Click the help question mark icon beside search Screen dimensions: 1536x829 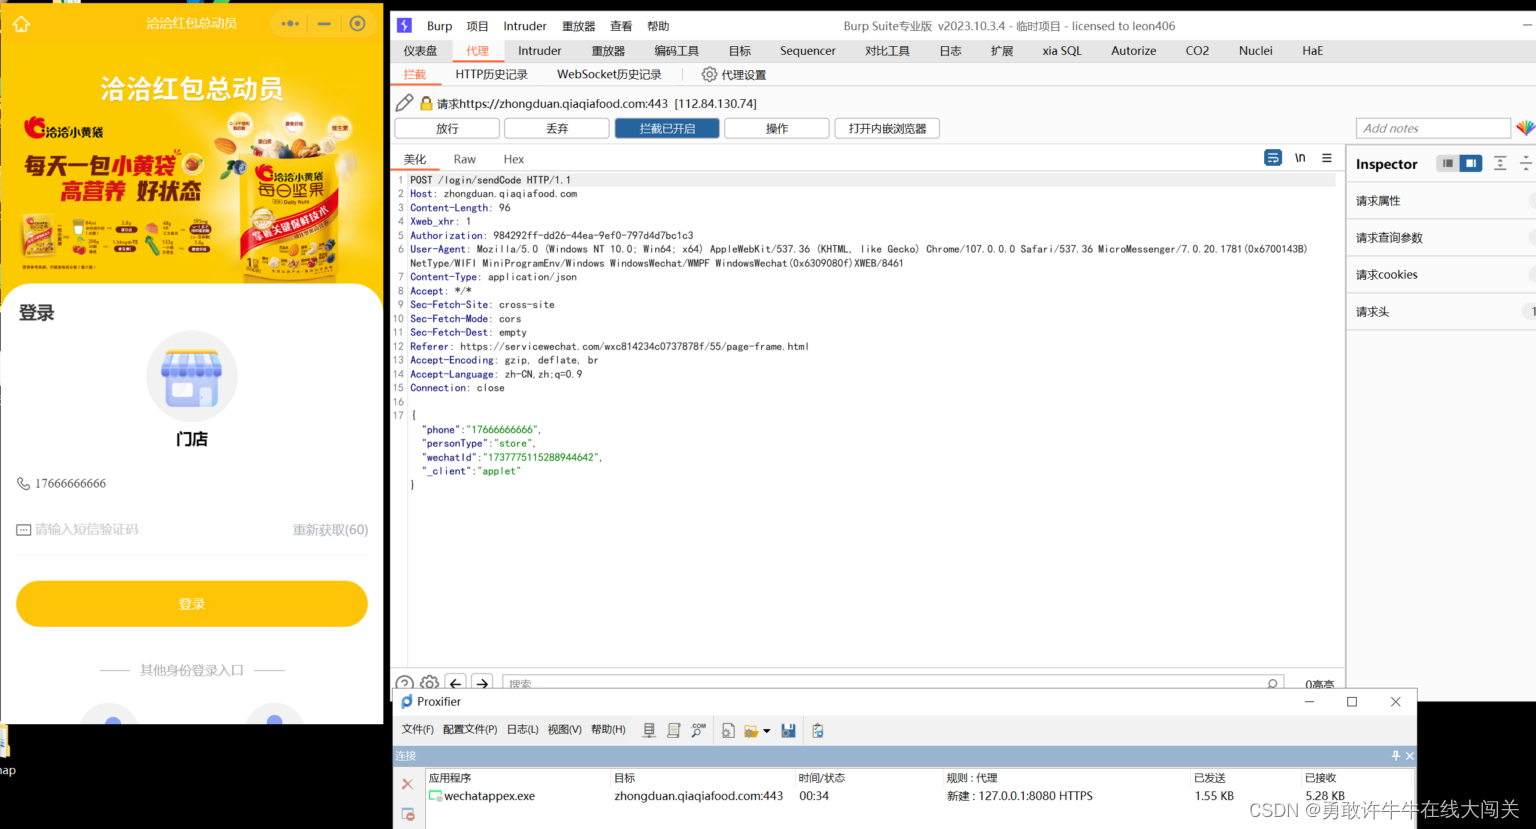(404, 684)
